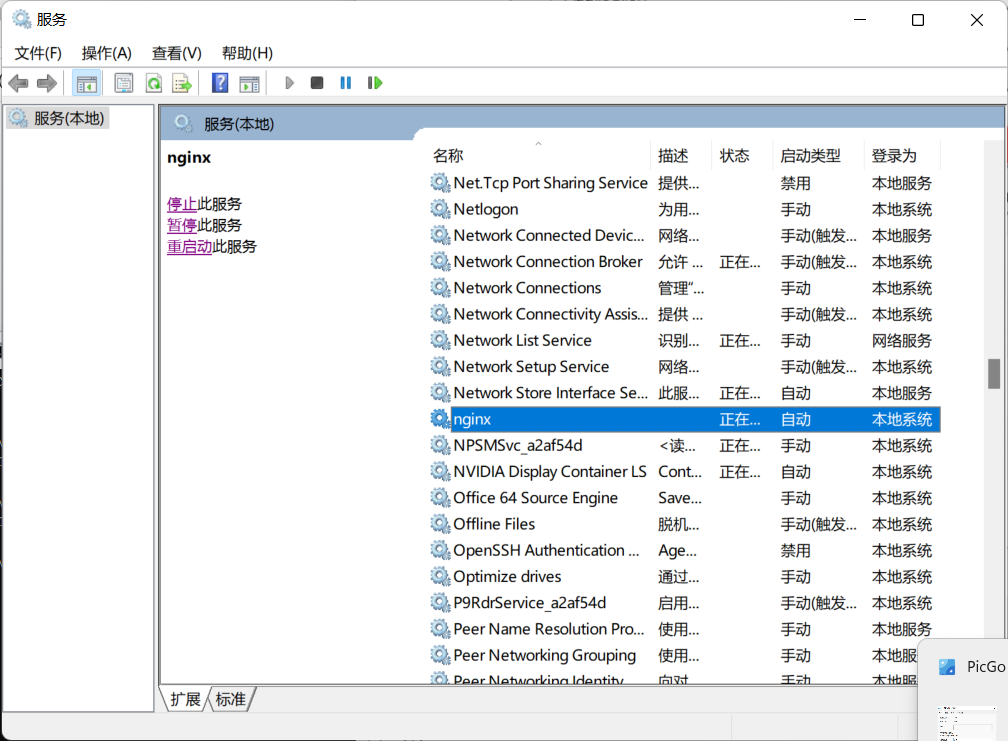Click the Forward arrow toolbar icon
1008x741 pixels.
coord(47,83)
